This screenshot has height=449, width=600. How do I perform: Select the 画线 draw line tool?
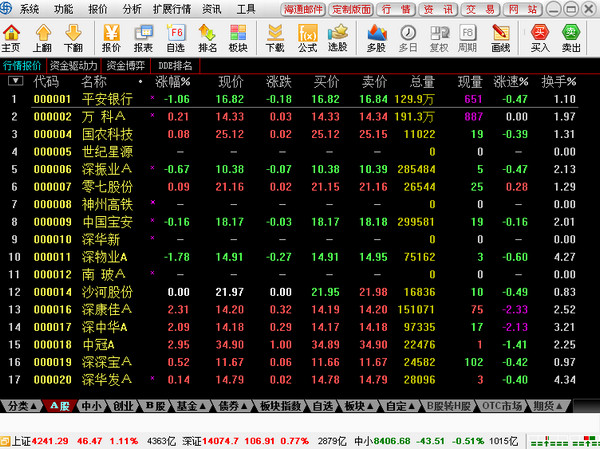pos(501,38)
